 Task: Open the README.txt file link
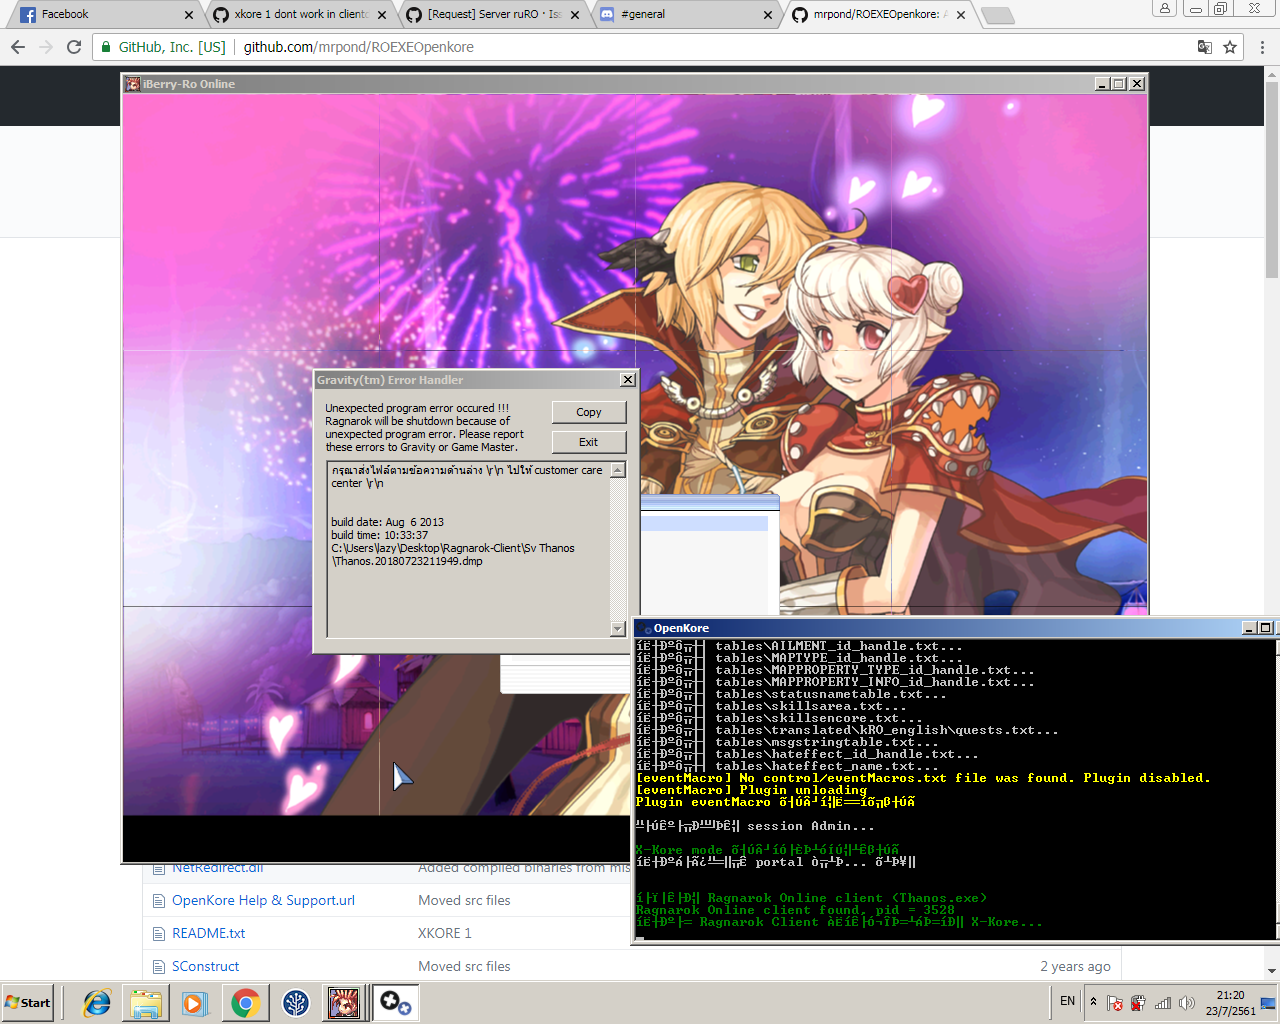click(x=208, y=933)
